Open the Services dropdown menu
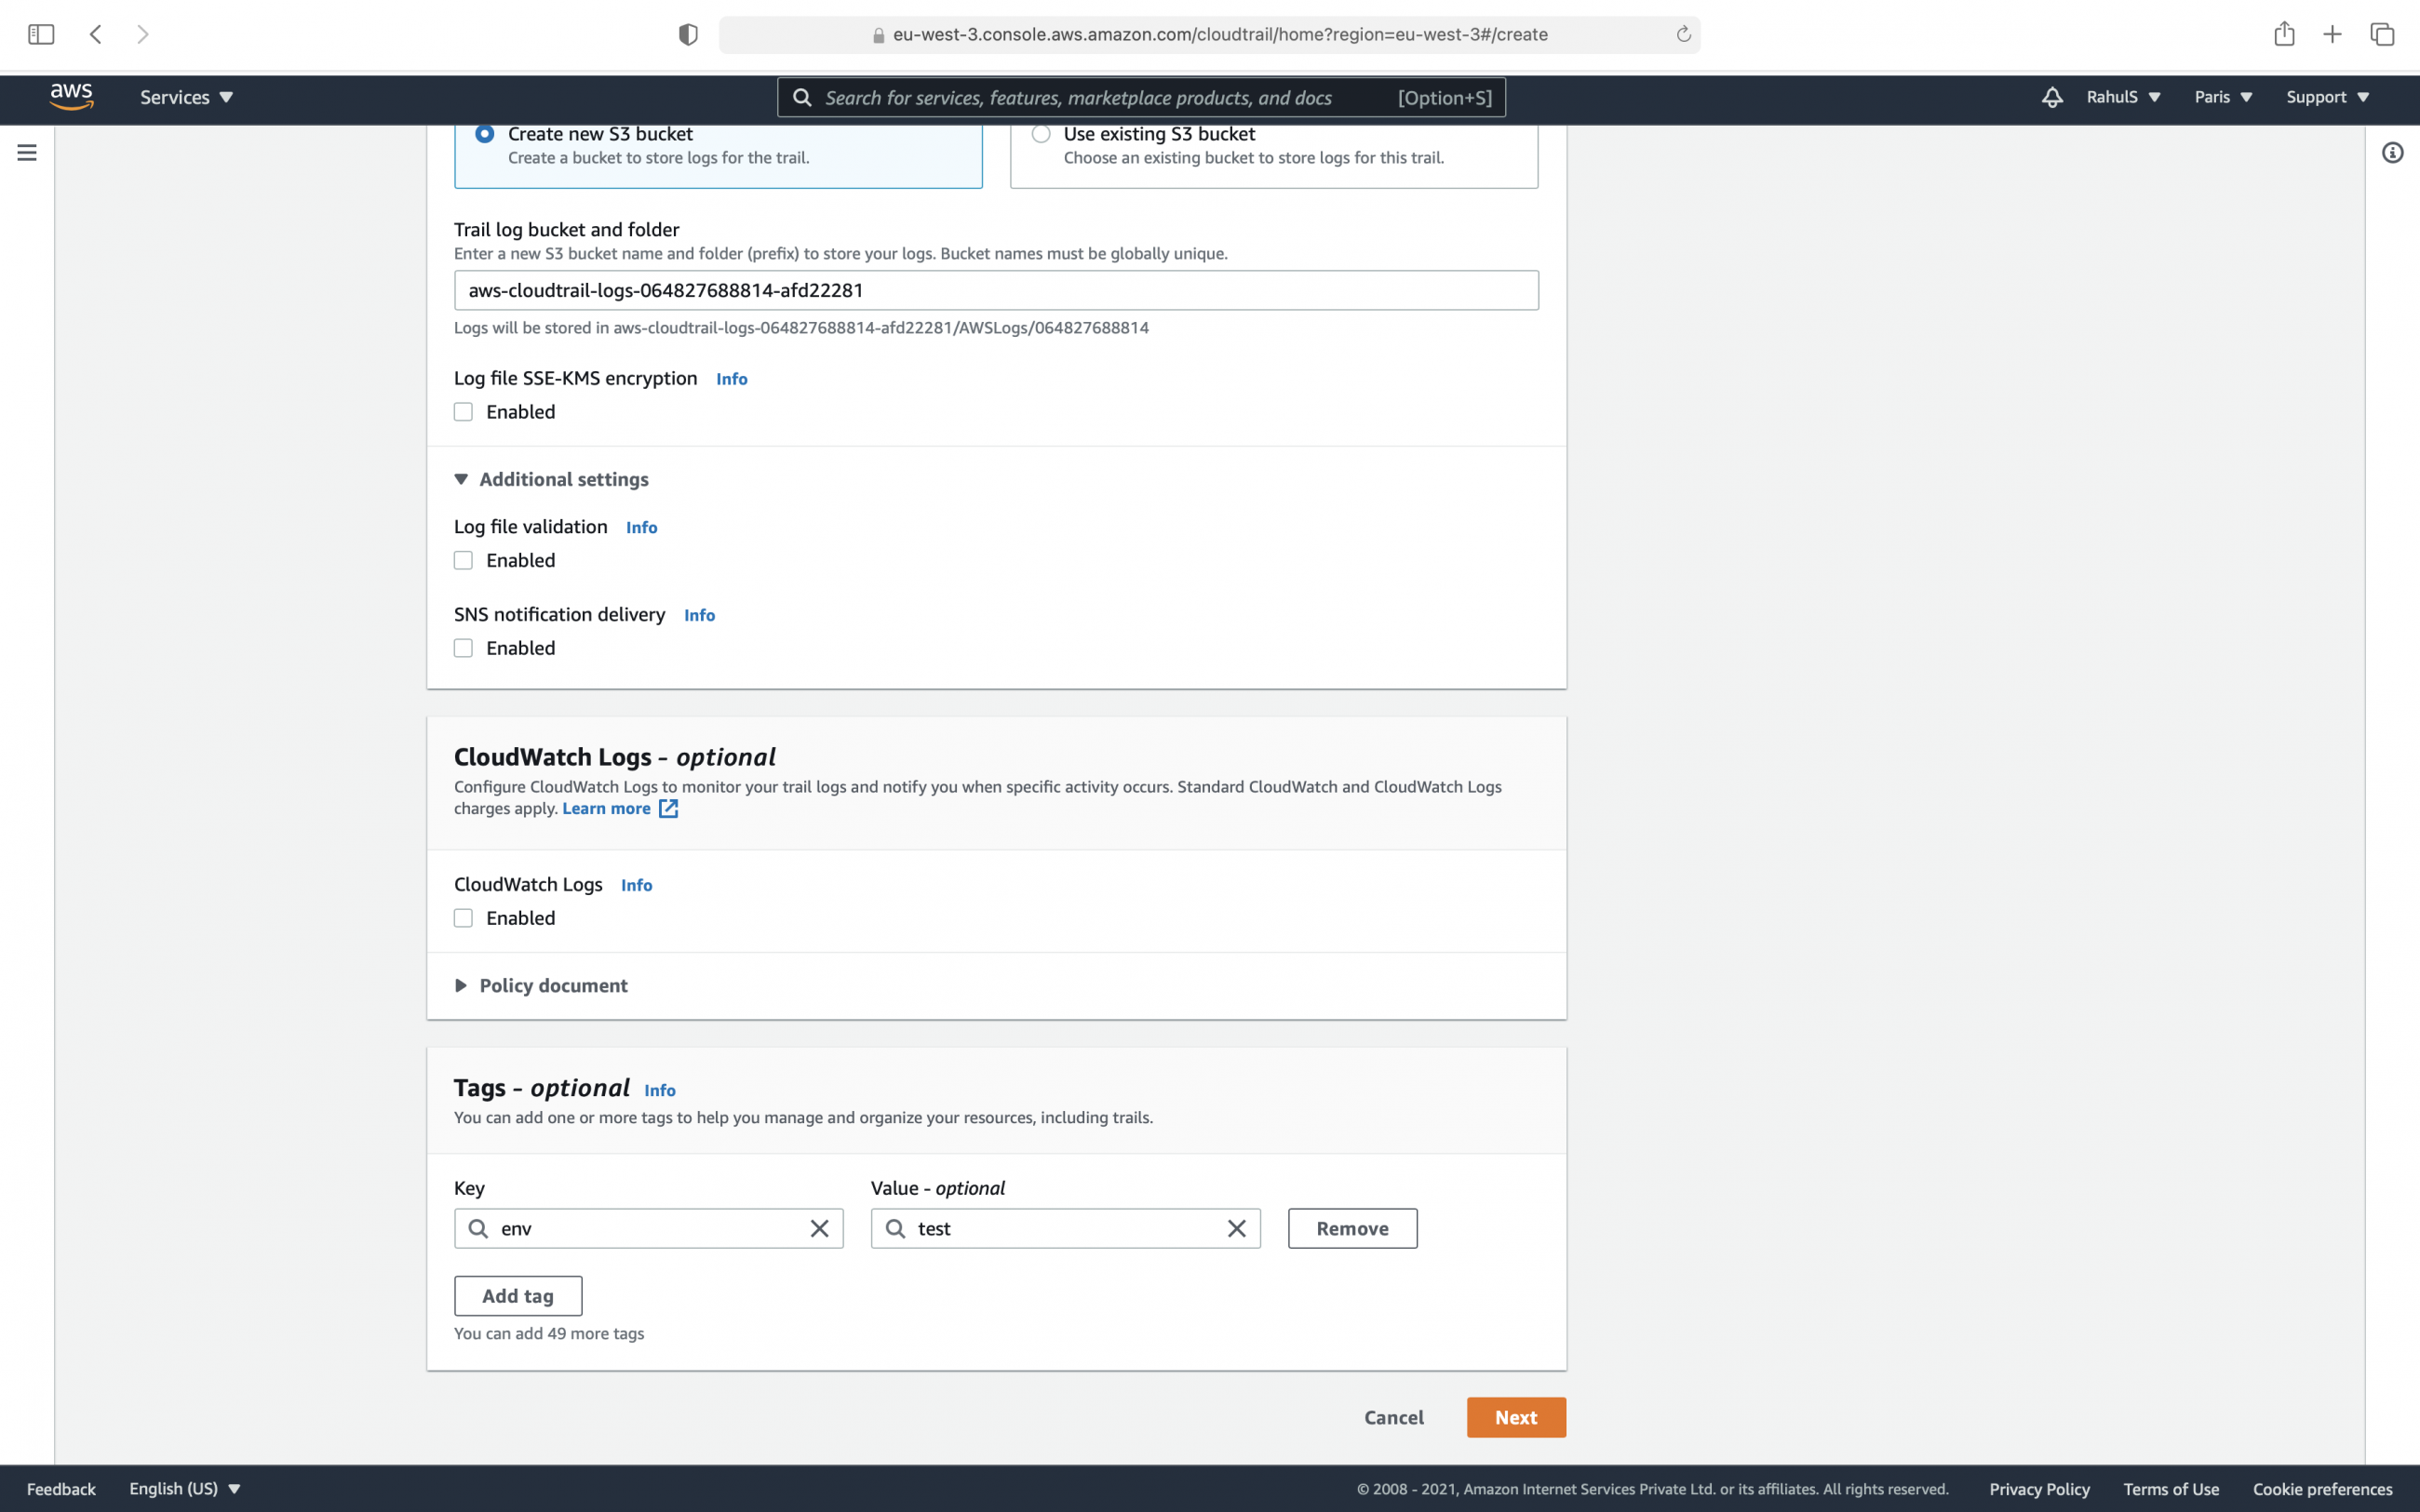Image resolution: width=2420 pixels, height=1512 pixels. click(186, 97)
